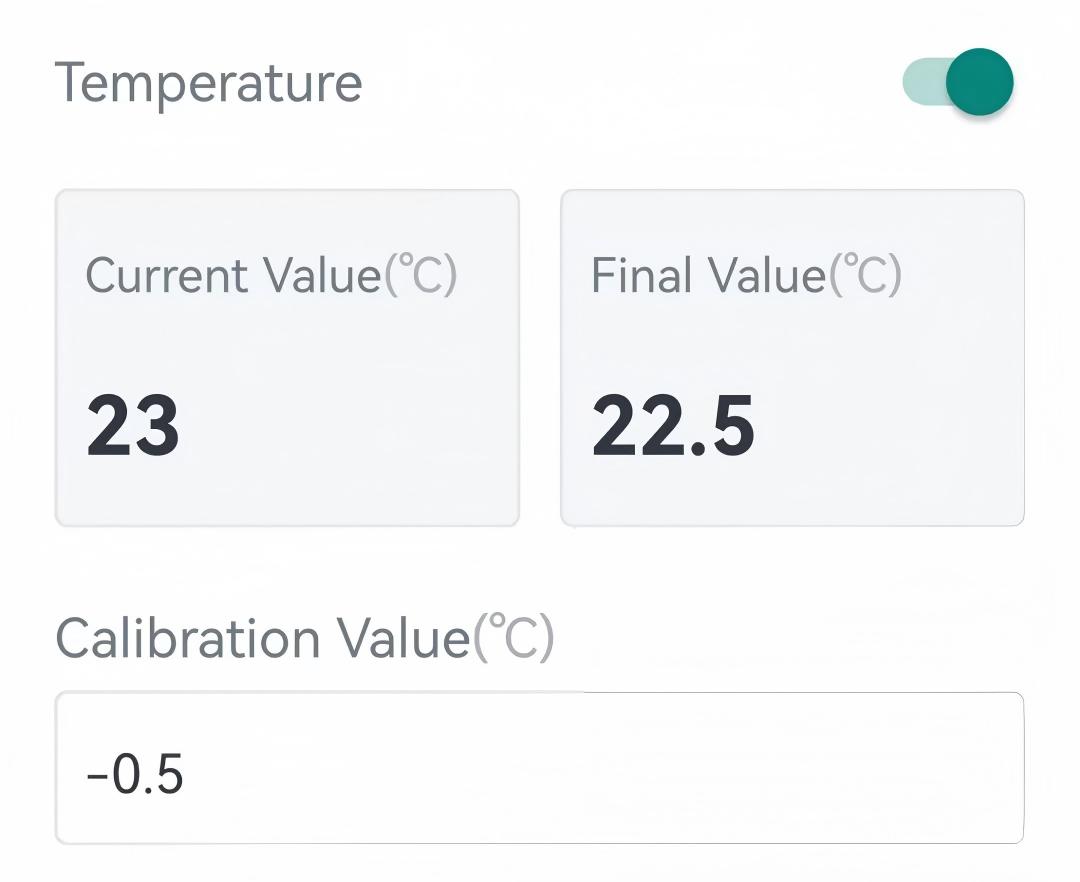Click the light green track of the Temperature switch

[x=920, y=82]
